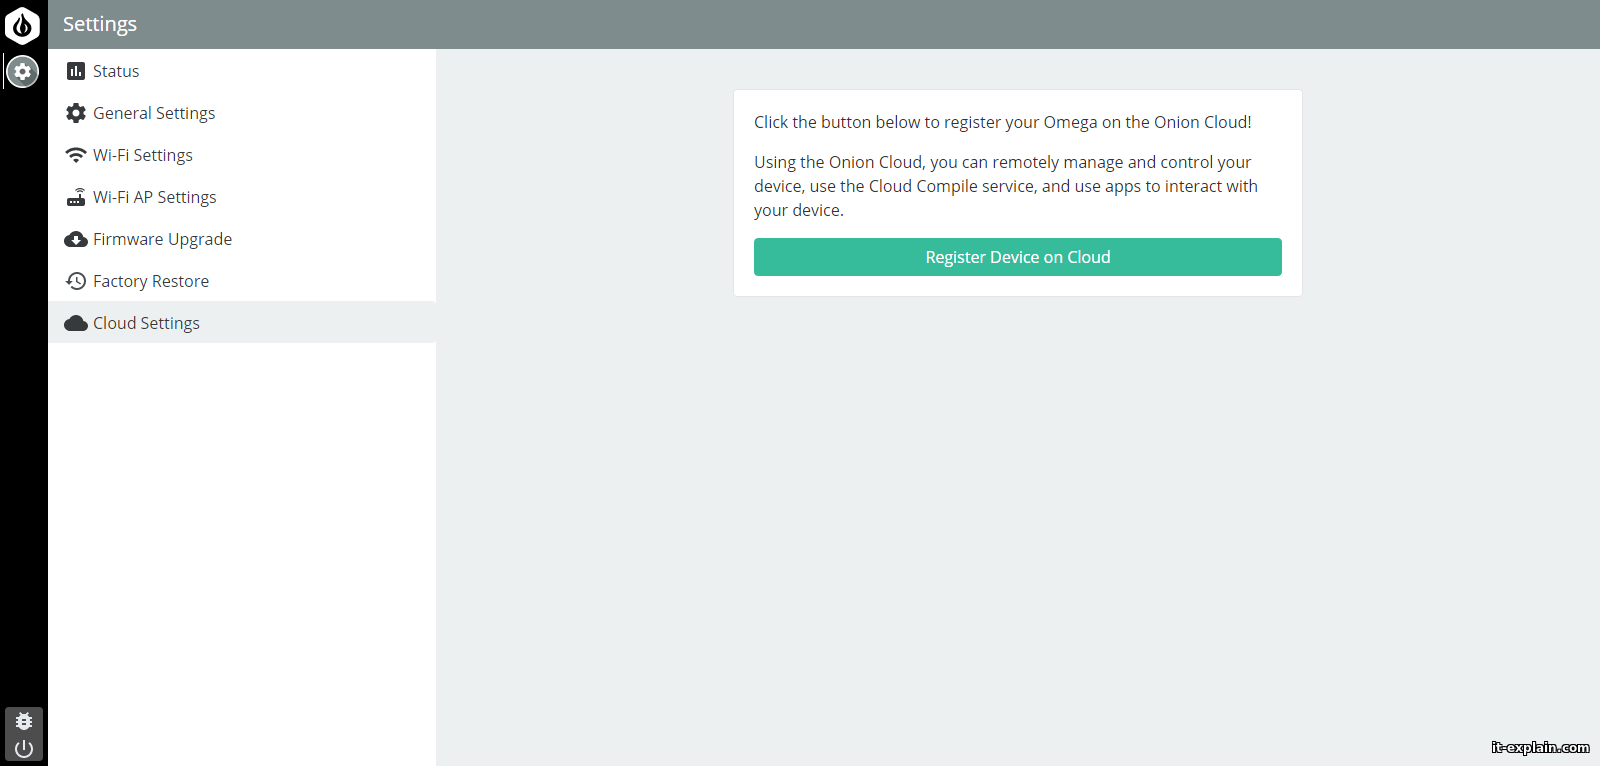Click the Settings header title
The height and width of the screenshot is (766, 1600).
(x=100, y=24)
